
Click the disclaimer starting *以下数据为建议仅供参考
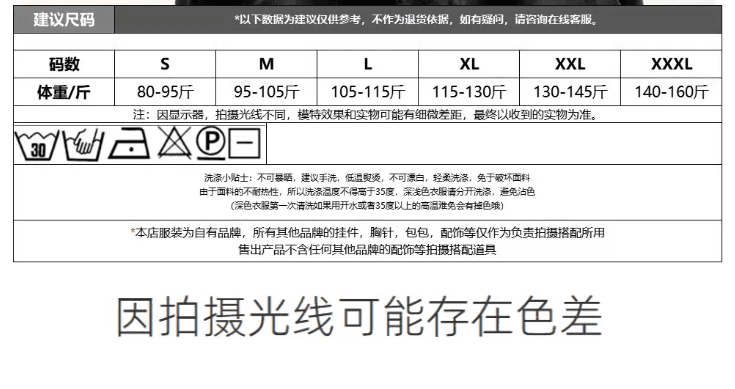click(416, 20)
